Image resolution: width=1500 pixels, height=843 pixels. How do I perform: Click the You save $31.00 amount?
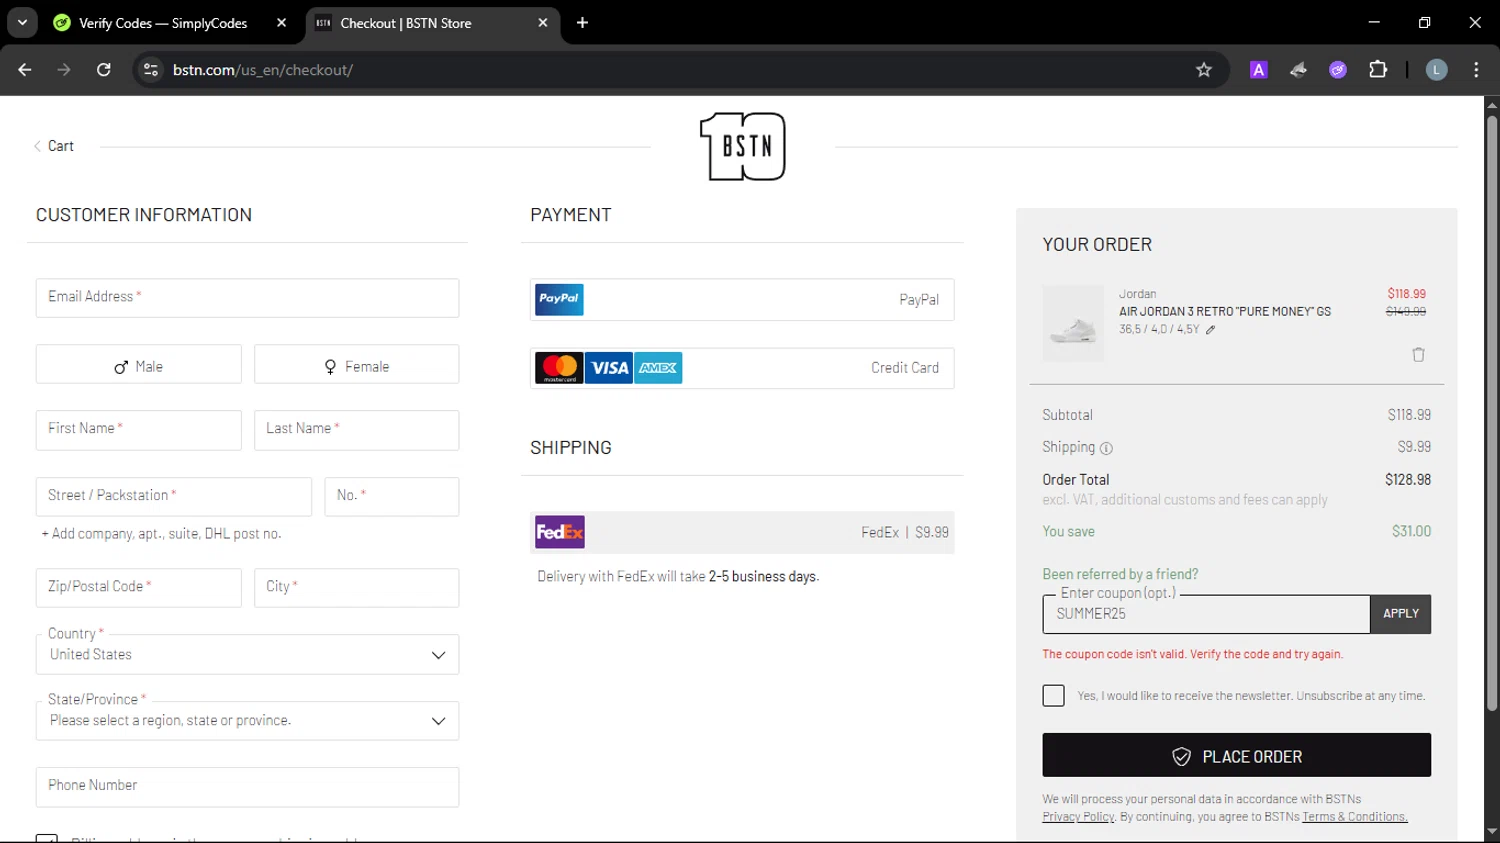click(x=1411, y=532)
